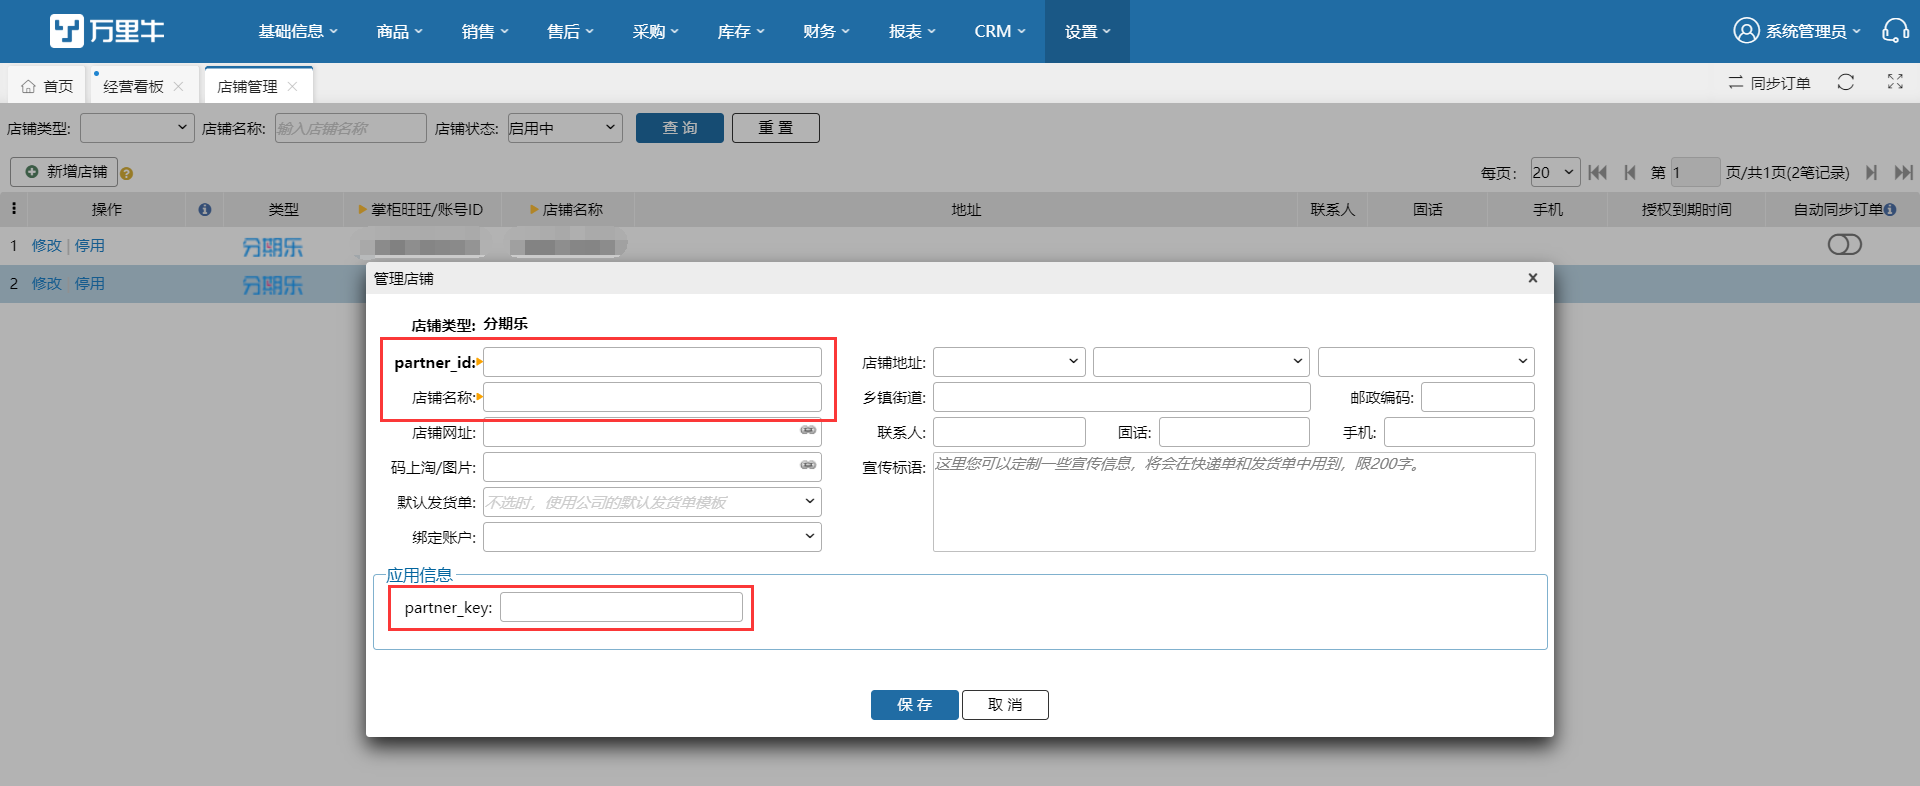
Task: Click the system administrator avatar icon
Action: tap(1746, 31)
